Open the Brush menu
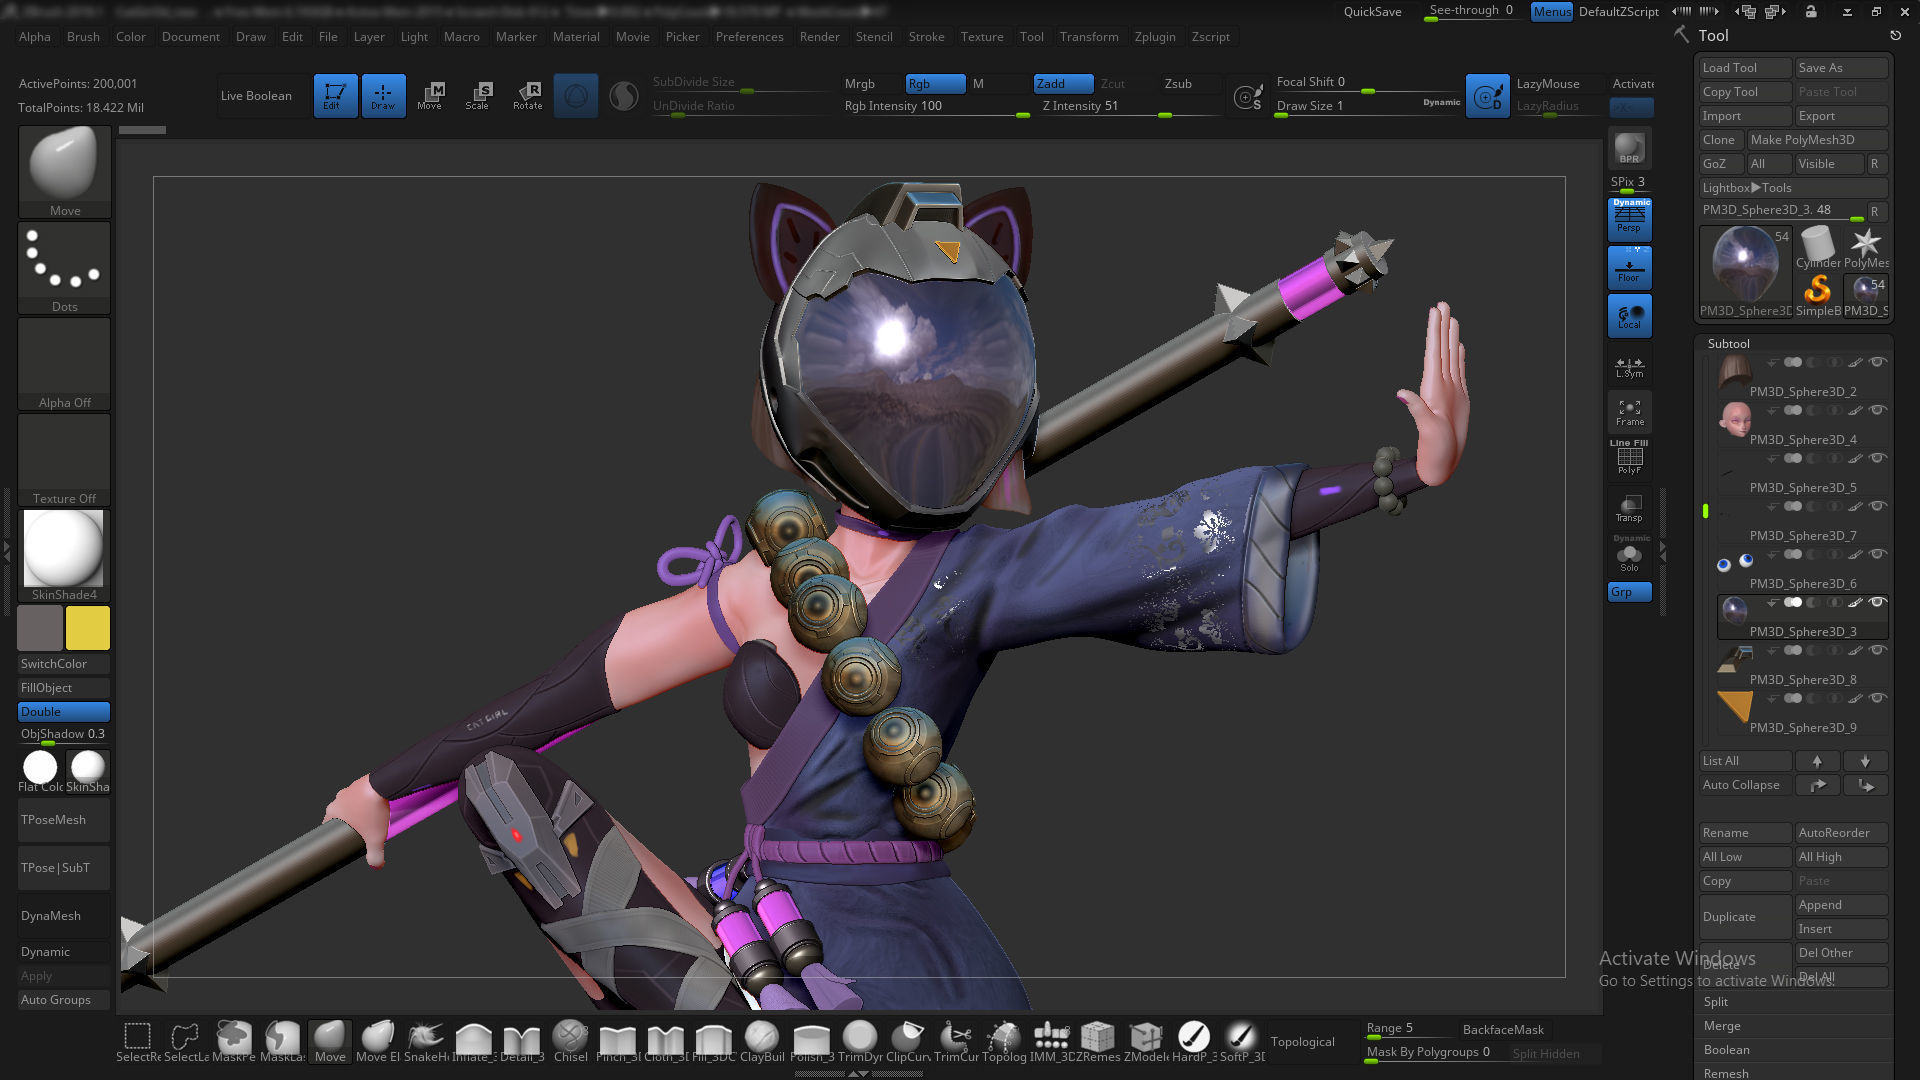The width and height of the screenshot is (1920, 1080). (x=83, y=37)
